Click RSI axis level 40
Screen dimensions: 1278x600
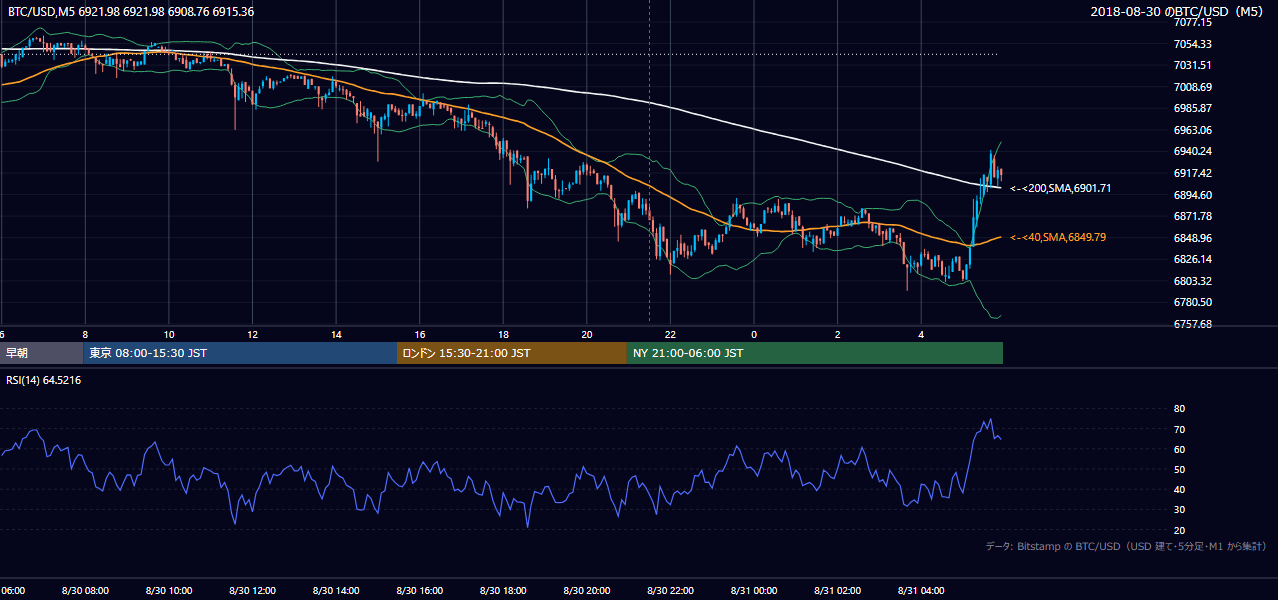click(x=1180, y=489)
